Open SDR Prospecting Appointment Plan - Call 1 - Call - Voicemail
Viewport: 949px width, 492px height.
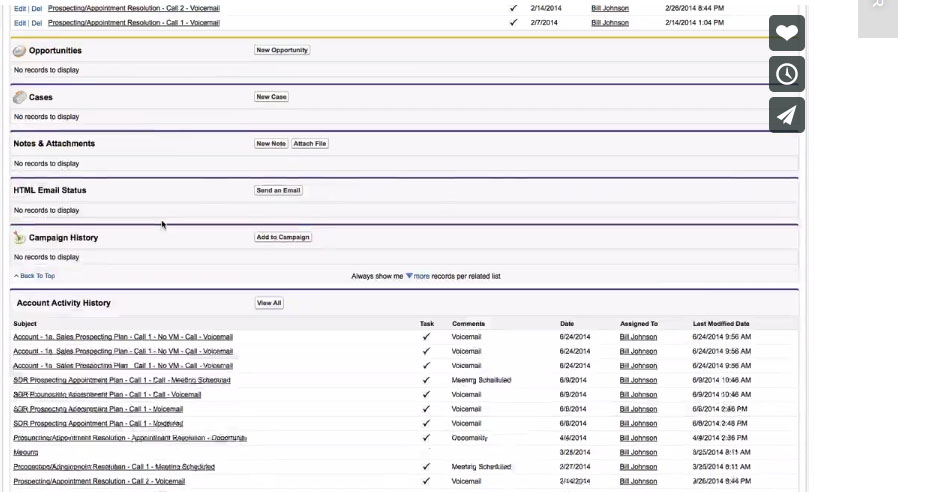[107, 395]
